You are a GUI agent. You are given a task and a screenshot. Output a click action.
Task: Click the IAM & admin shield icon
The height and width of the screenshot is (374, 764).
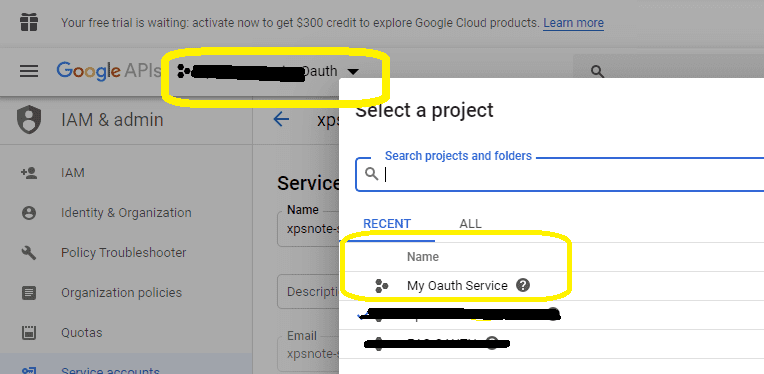(29, 120)
